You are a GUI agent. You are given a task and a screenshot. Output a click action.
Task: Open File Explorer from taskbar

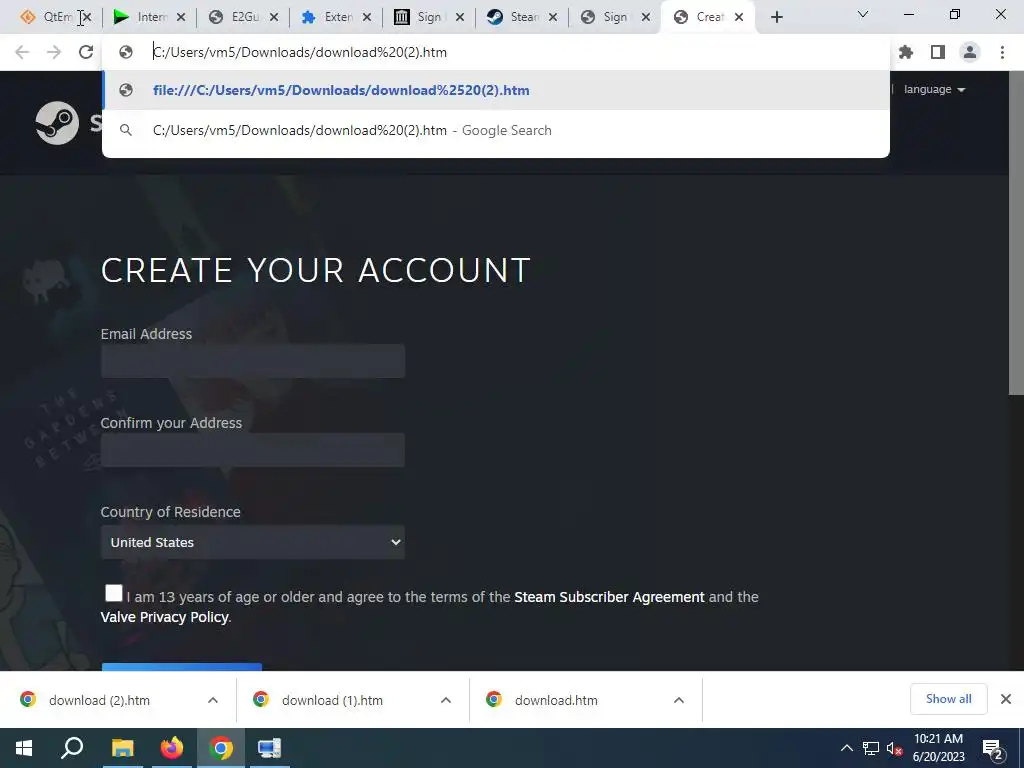point(122,748)
